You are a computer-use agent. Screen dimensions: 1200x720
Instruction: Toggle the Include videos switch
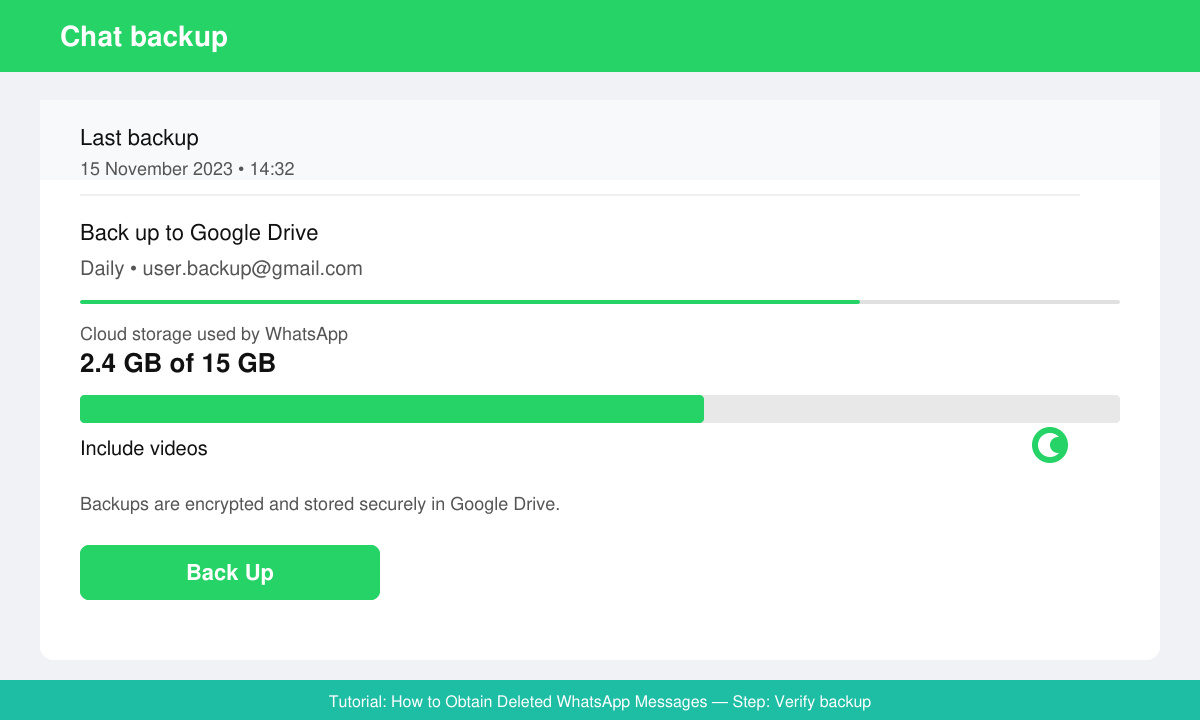coord(1050,445)
